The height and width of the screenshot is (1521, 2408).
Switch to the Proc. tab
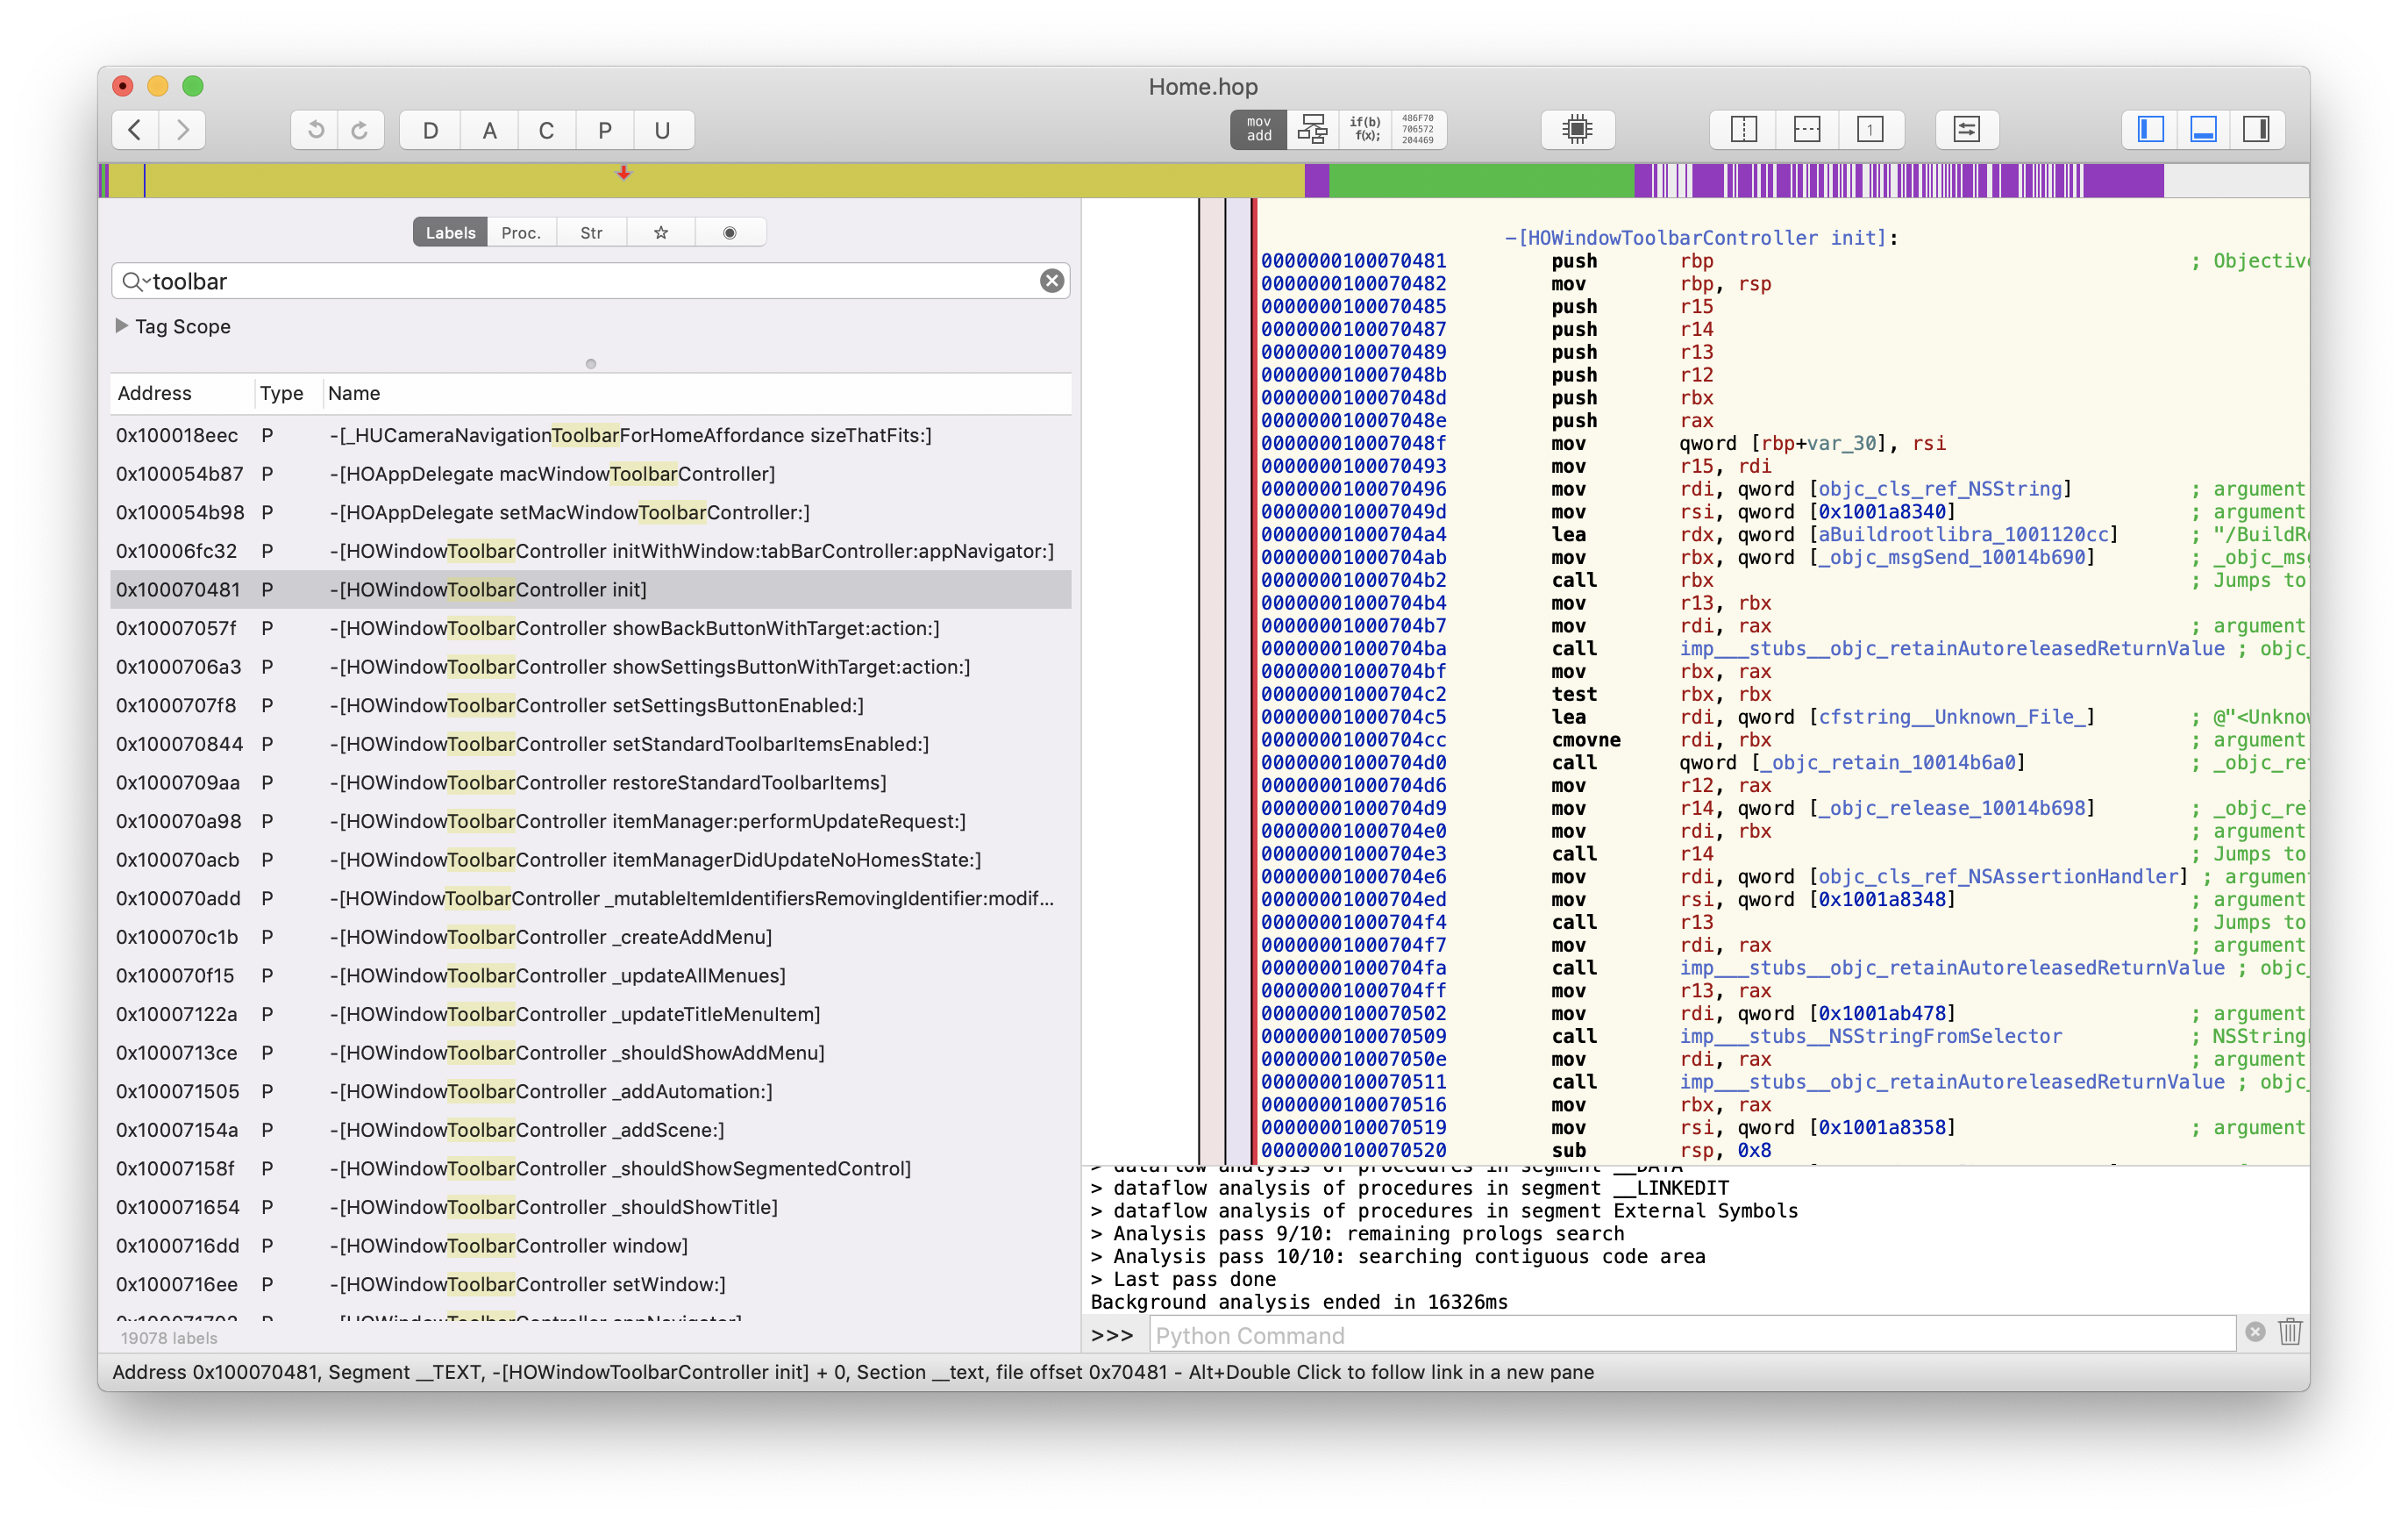(521, 233)
